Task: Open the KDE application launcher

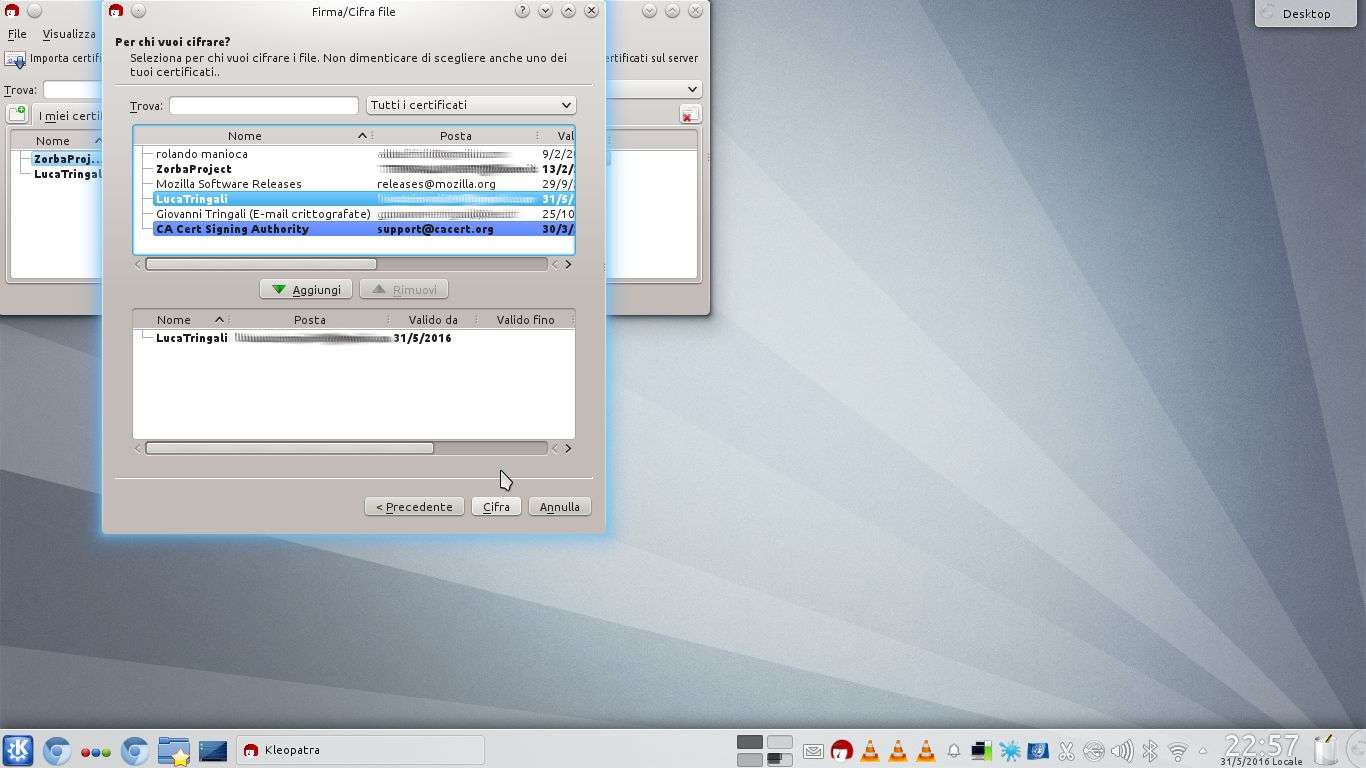Action: pos(17,750)
